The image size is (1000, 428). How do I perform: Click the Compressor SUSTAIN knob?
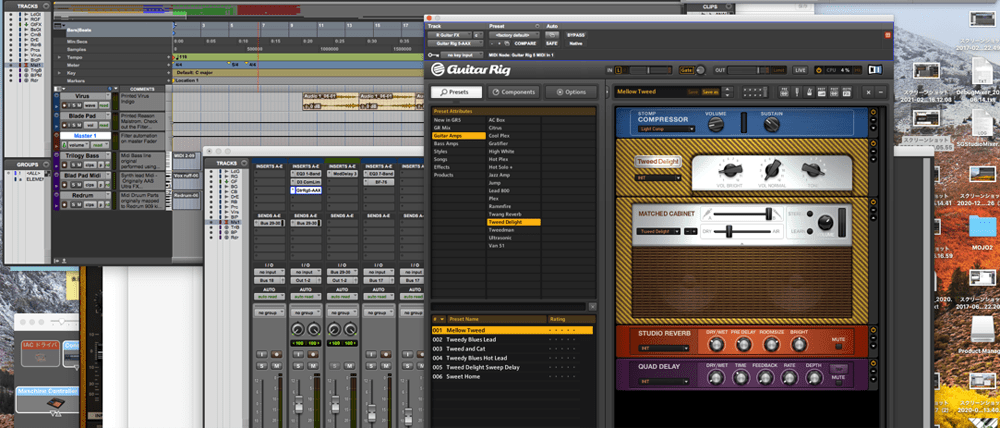[772, 126]
